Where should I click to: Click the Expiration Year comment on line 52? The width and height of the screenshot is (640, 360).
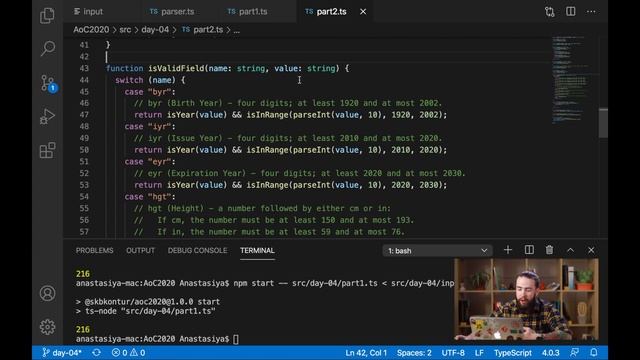coord(300,173)
